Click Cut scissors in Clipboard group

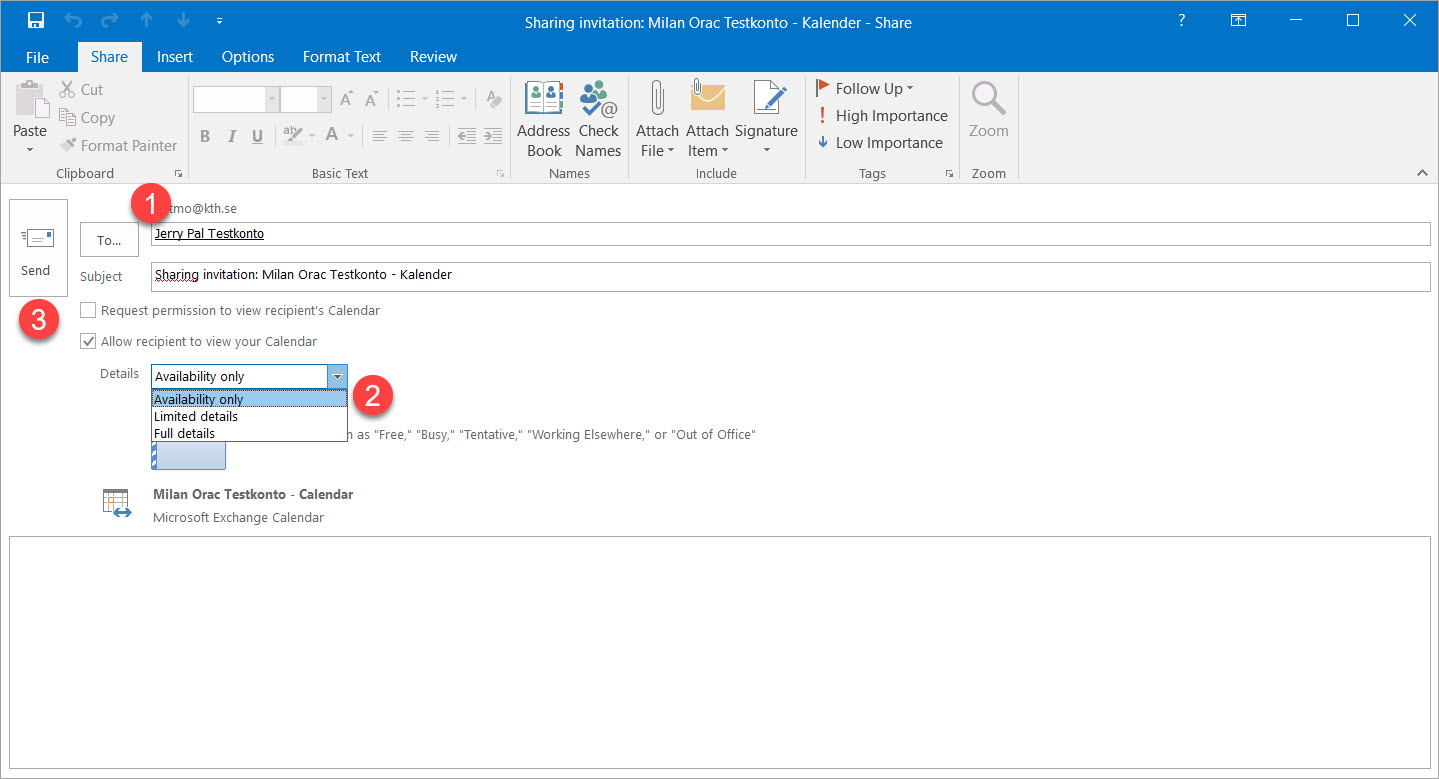81,90
